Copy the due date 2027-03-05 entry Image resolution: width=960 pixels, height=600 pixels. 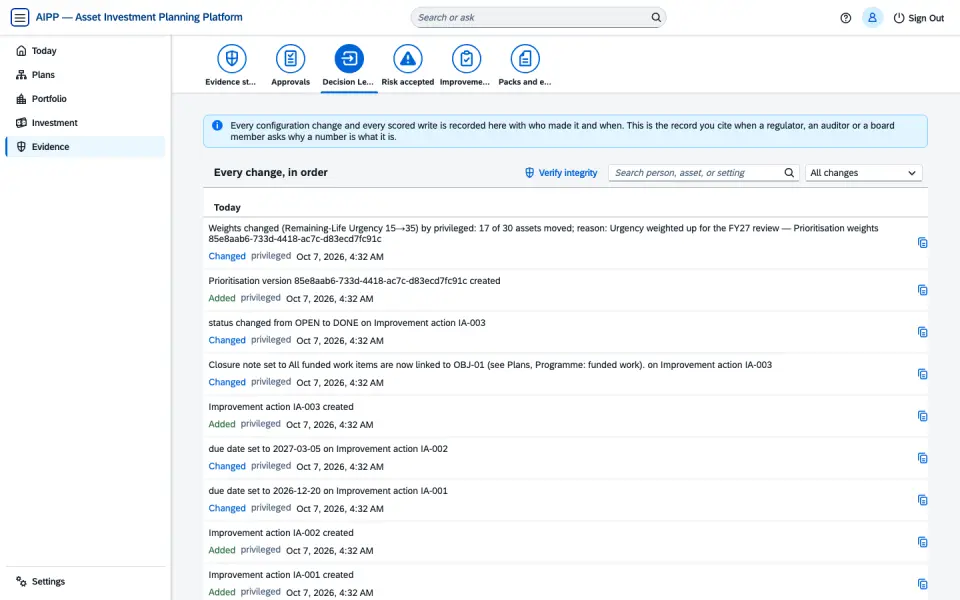pos(922,458)
